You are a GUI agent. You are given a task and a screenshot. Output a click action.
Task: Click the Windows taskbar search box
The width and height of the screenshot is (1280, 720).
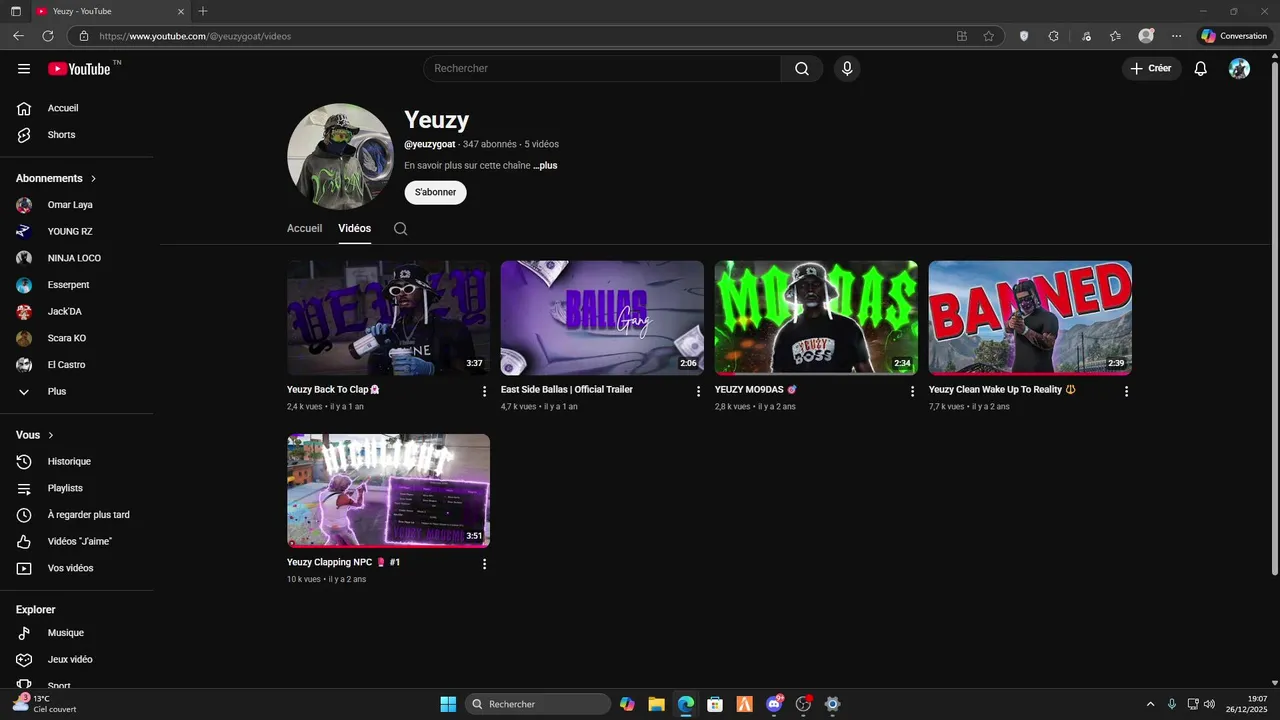pyautogui.click(x=538, y=704)
